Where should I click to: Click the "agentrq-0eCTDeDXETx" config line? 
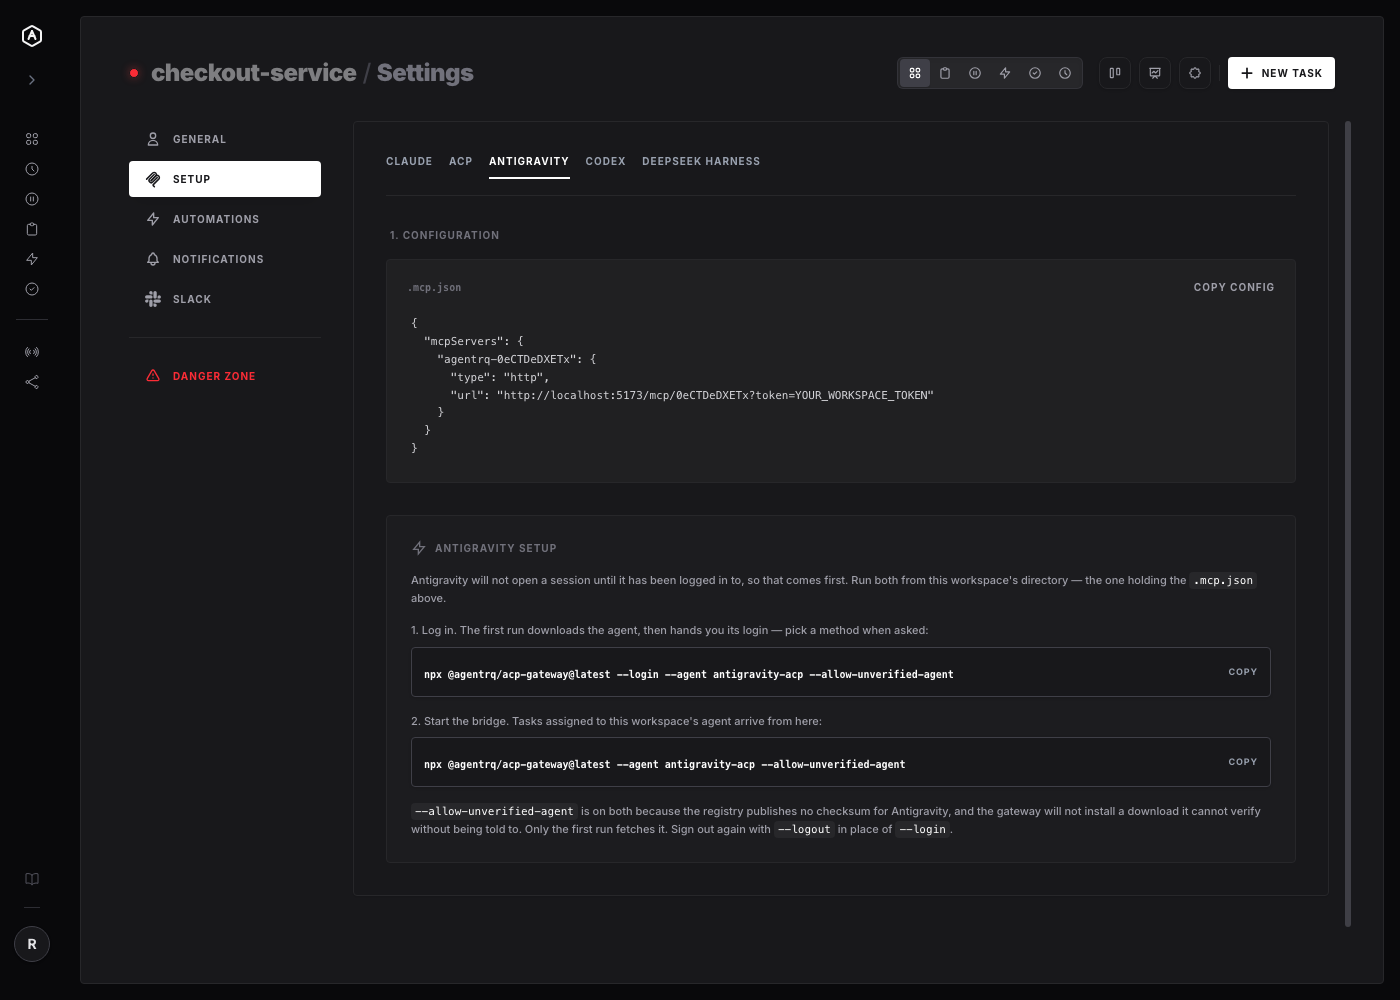tap(517, 359)
